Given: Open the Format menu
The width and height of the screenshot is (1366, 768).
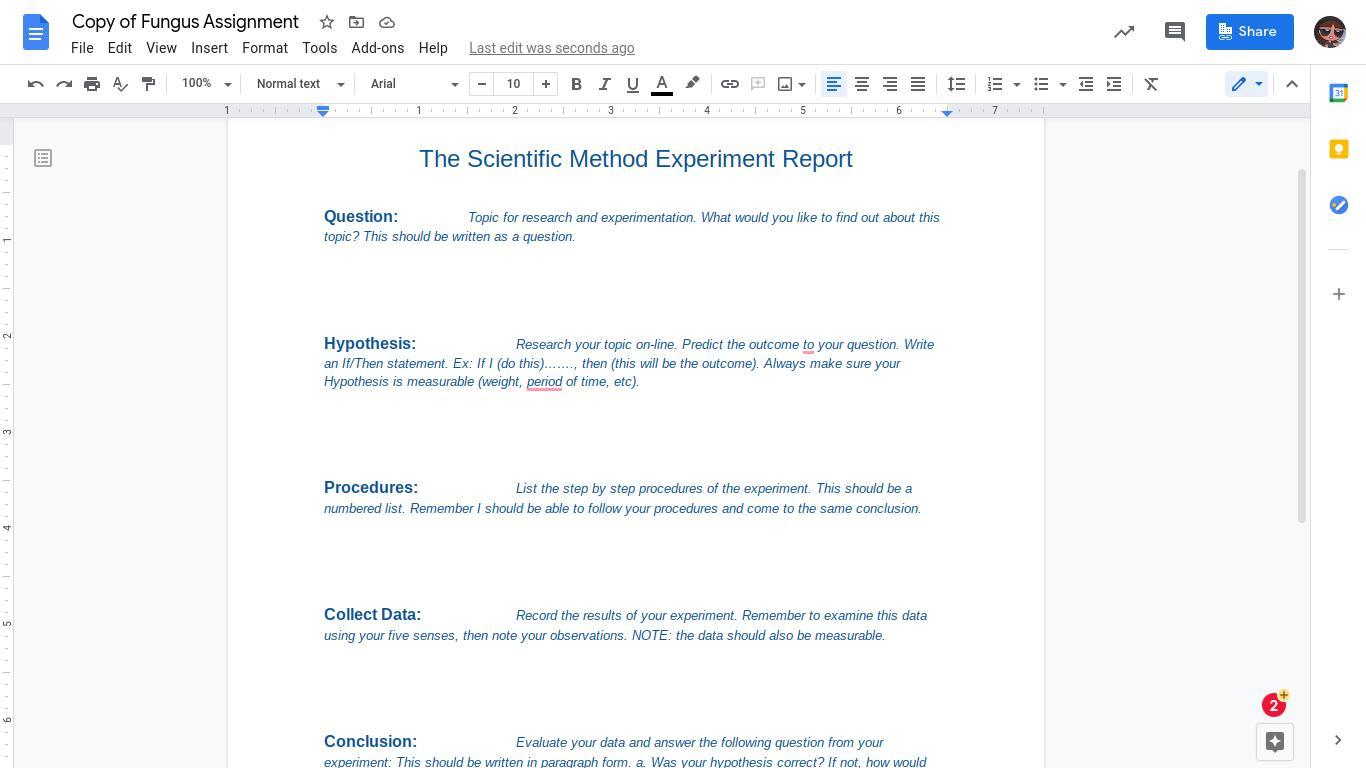Looking at the screenshot, I should [265, 48].
